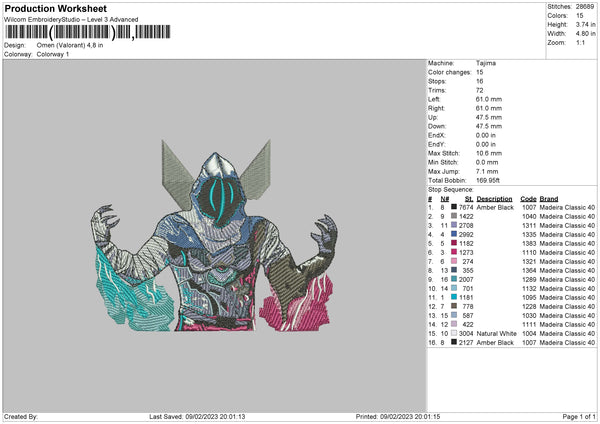
Task: Select the color swatch for code 1095
Action: 456,297
